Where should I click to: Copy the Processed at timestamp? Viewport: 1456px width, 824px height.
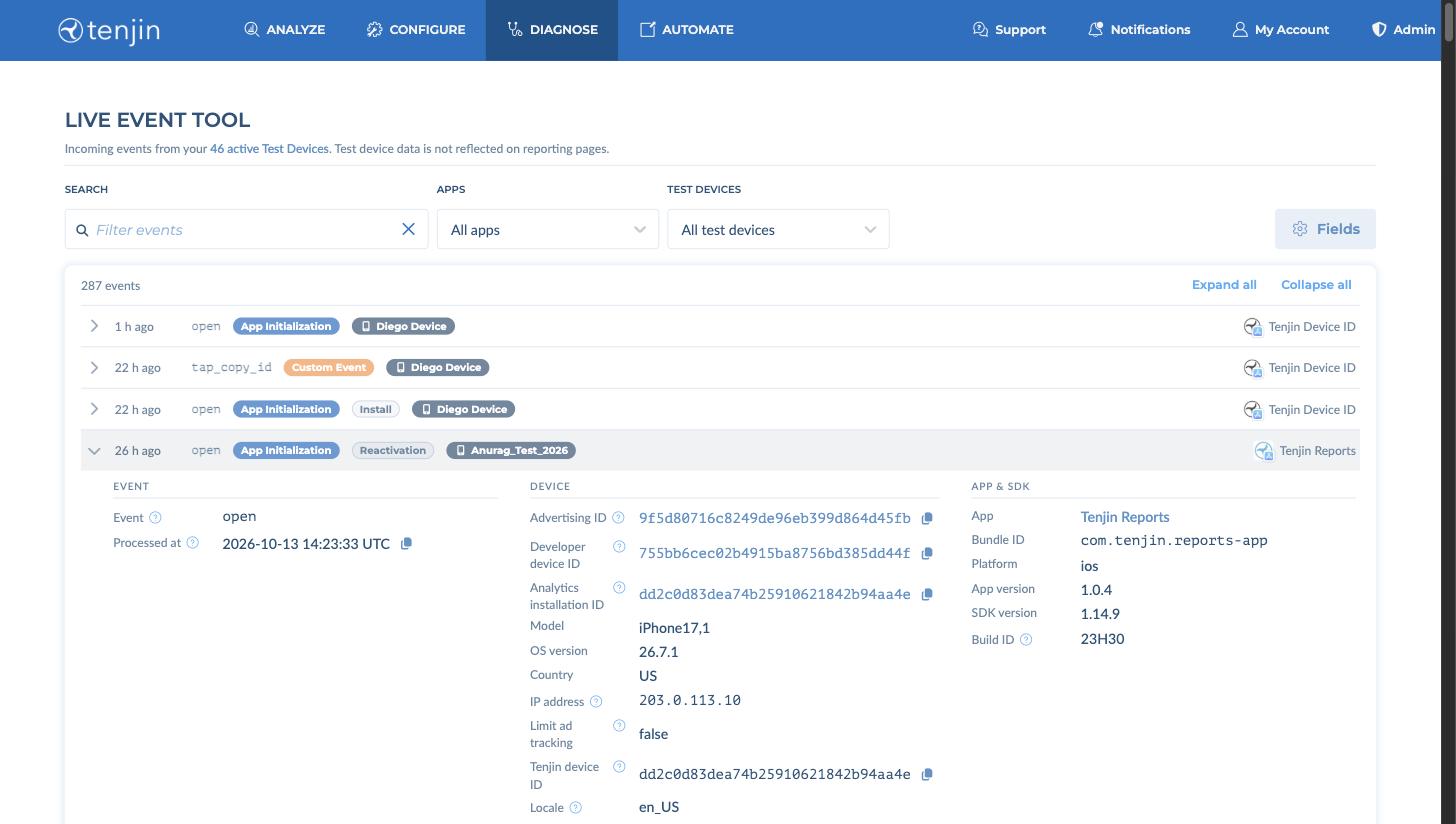pos(406,544)
